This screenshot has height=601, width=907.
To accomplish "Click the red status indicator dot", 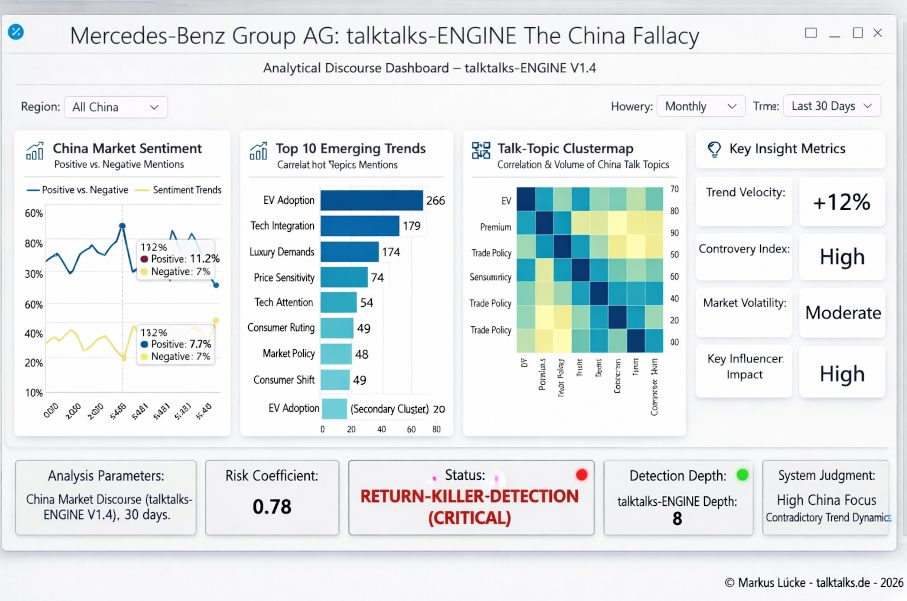I will click(582, 475).
